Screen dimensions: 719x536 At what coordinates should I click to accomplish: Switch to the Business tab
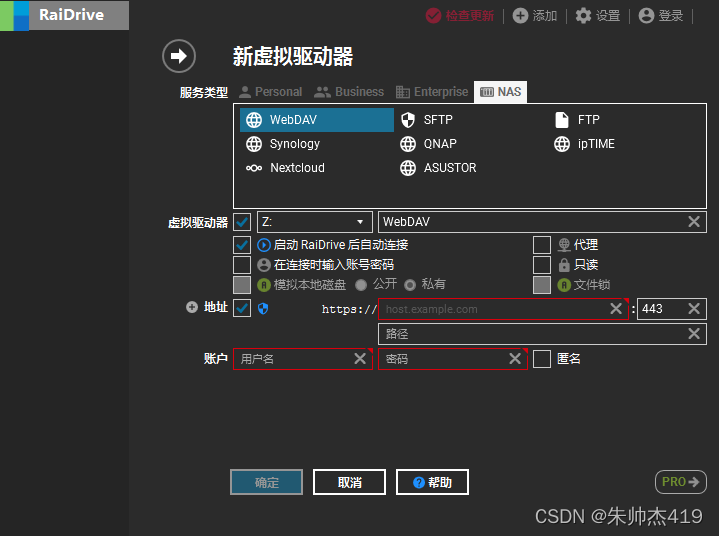pyautogui.click(x=349, y=92)
